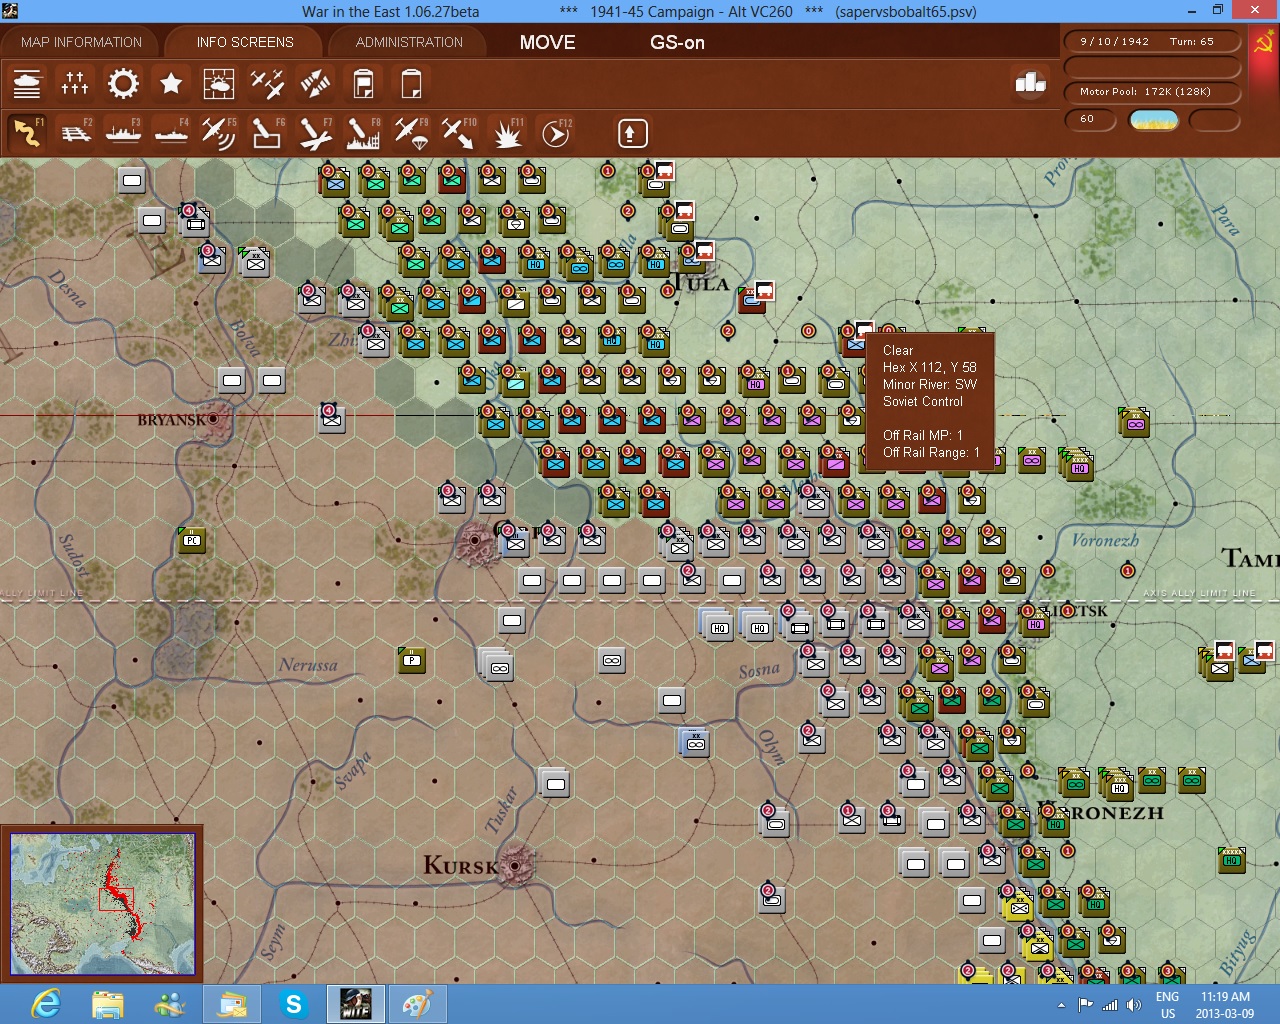
Task: Click the GS-on ground support toggle
Action: [x=677, y=42]
